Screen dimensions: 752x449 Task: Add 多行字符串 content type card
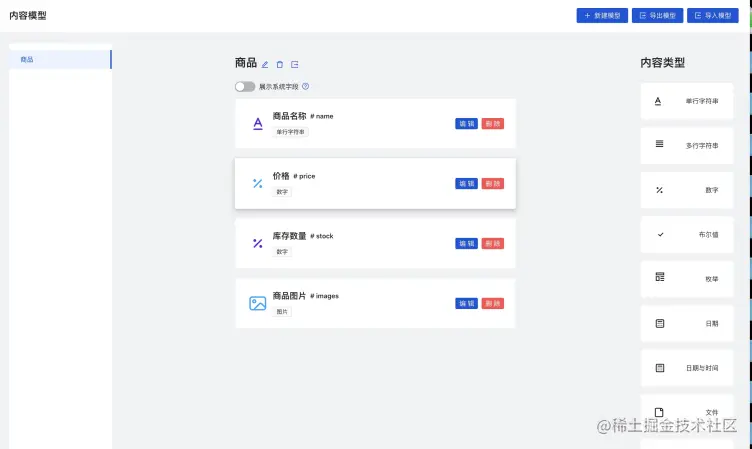pyautogui.click(x=687, y=146)
